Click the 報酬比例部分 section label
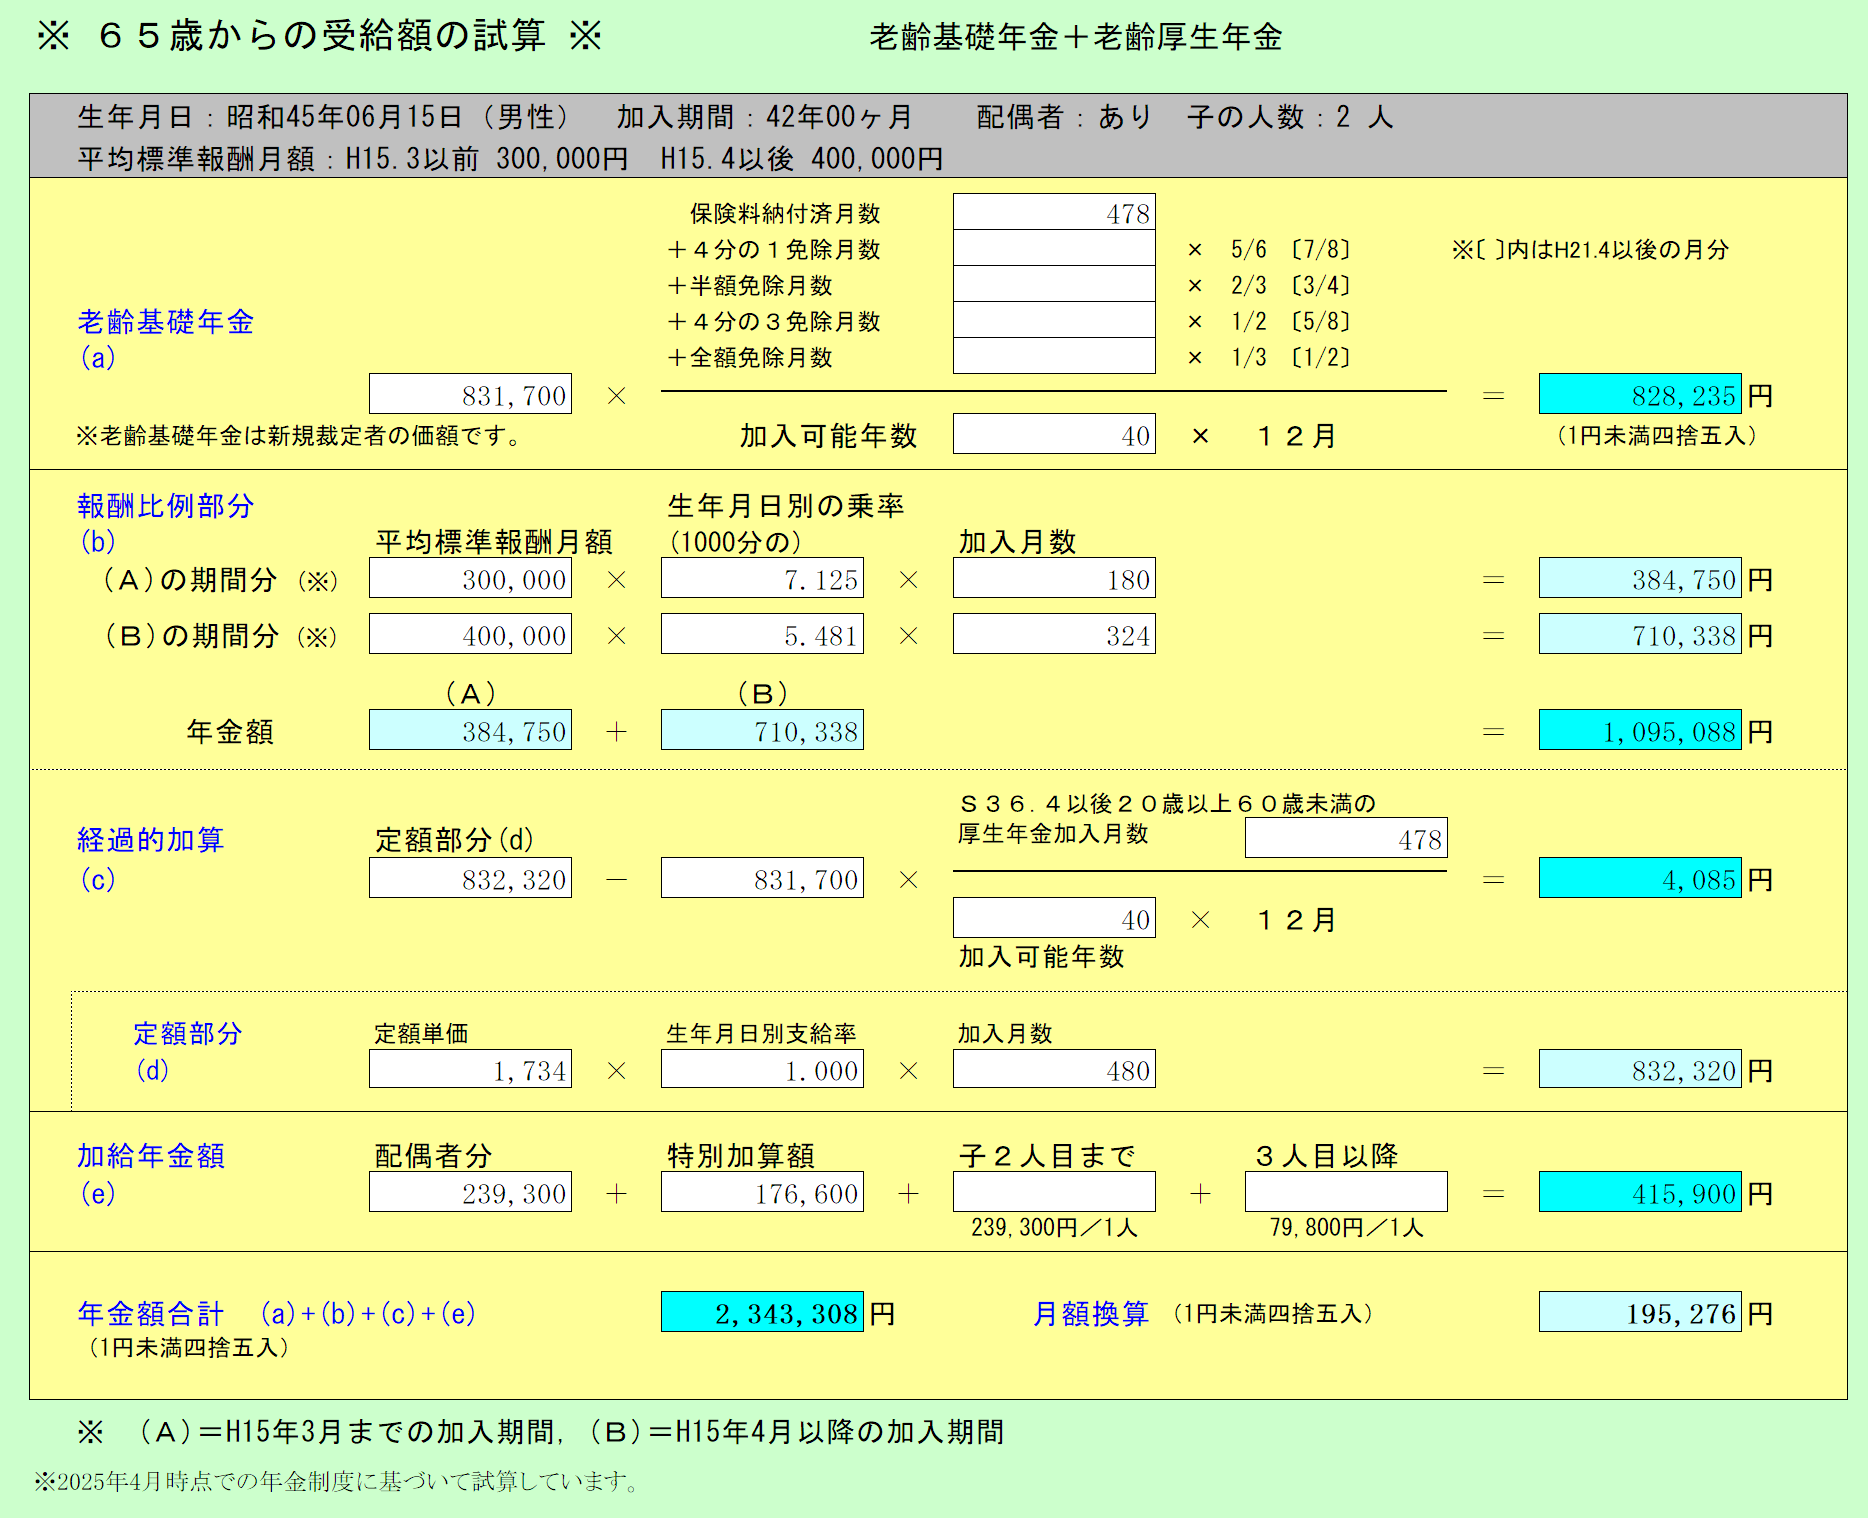 pos(165,506)
